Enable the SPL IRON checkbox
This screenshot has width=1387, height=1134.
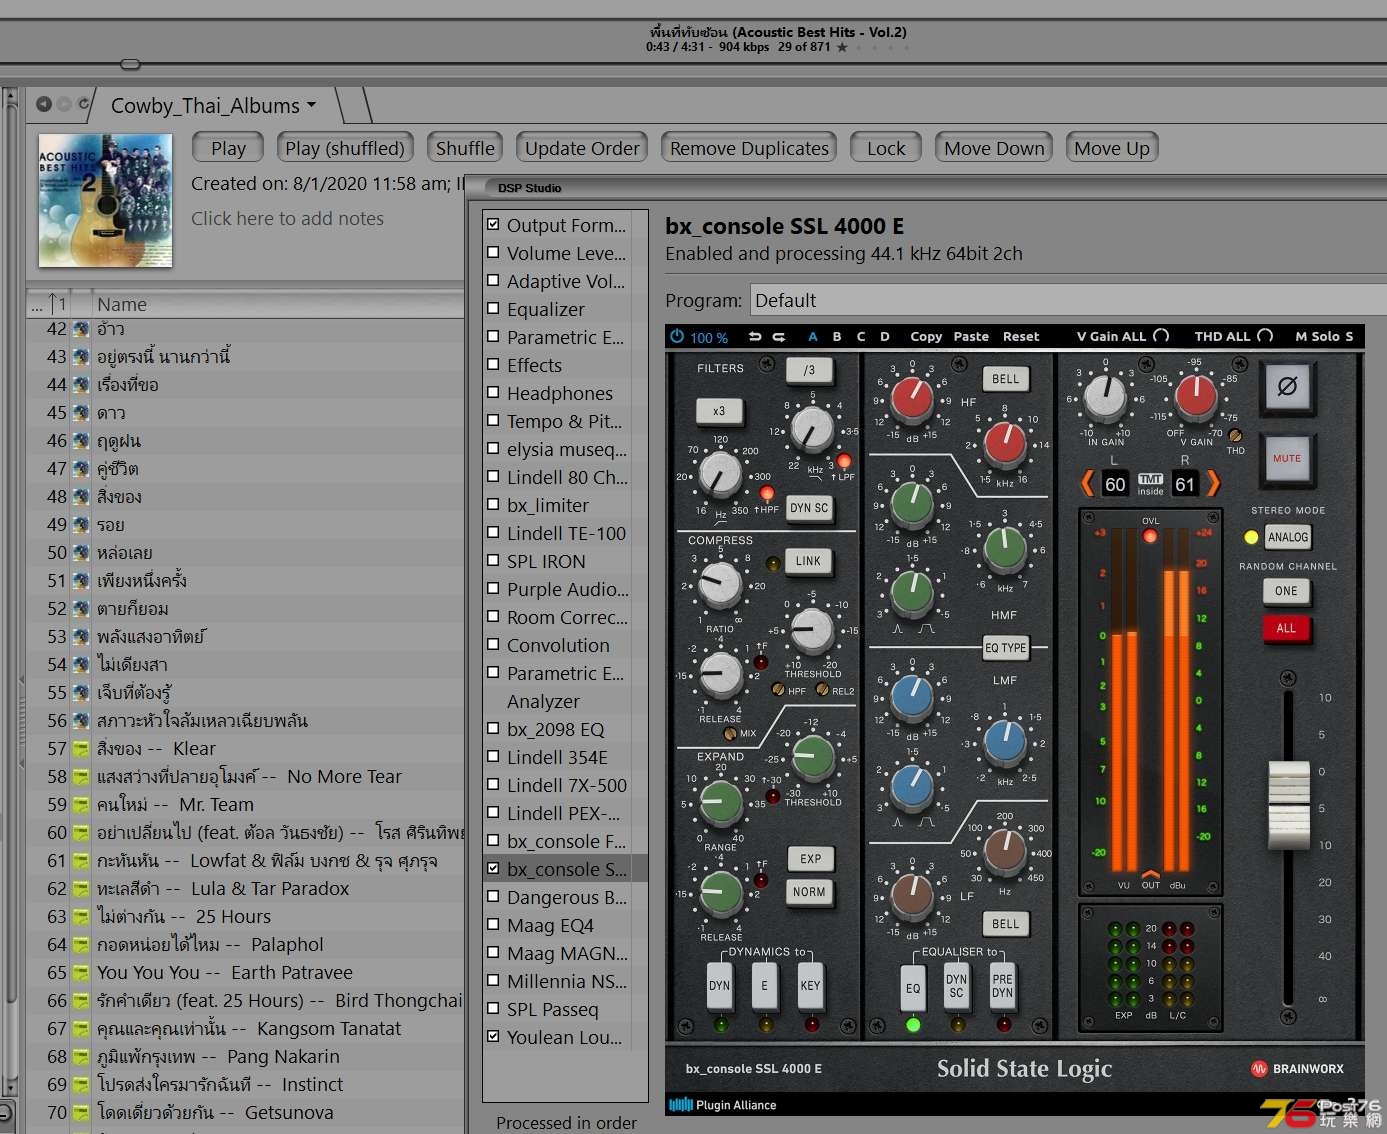click(493, 560)
